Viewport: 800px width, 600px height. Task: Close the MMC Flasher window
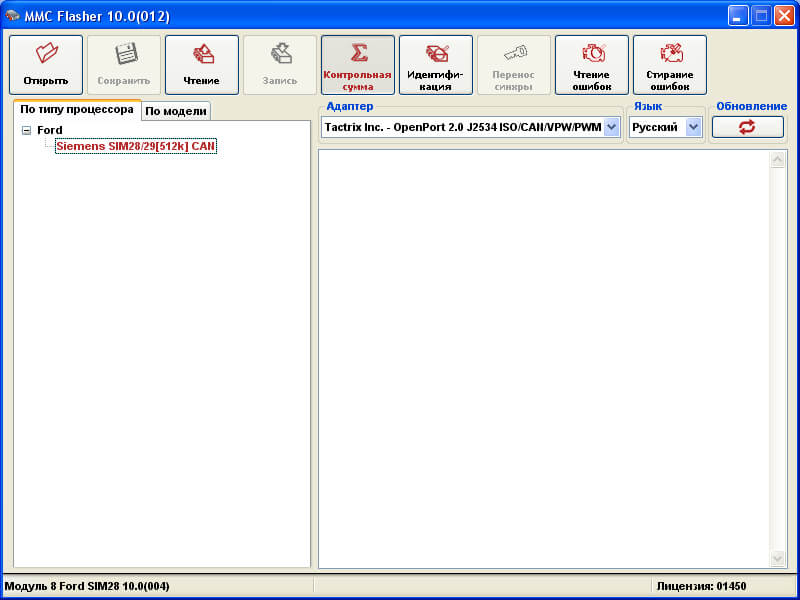784,16
